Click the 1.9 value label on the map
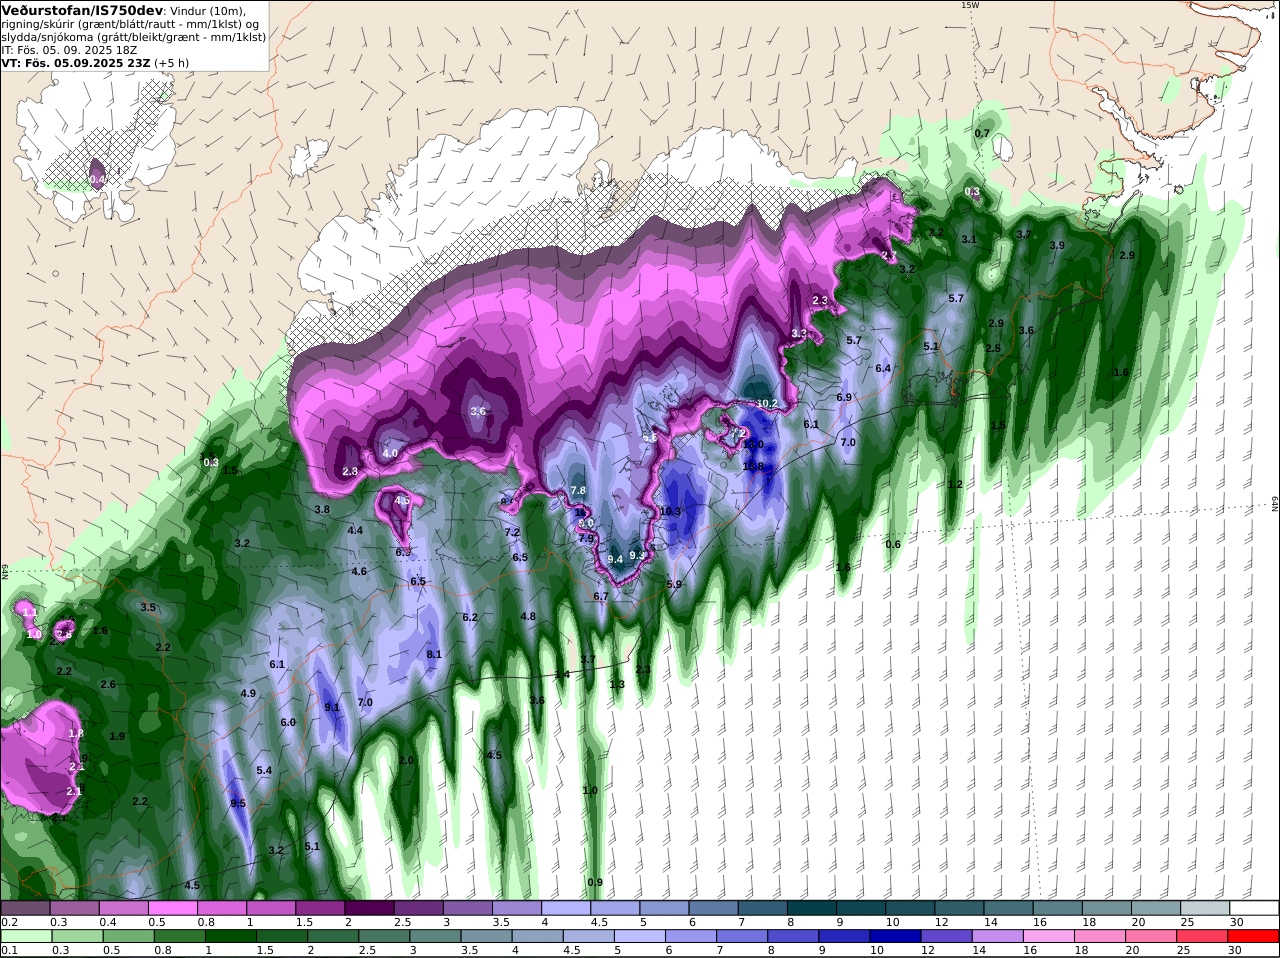This screenshot has width=1280, height=958. (x=117, y=736)
